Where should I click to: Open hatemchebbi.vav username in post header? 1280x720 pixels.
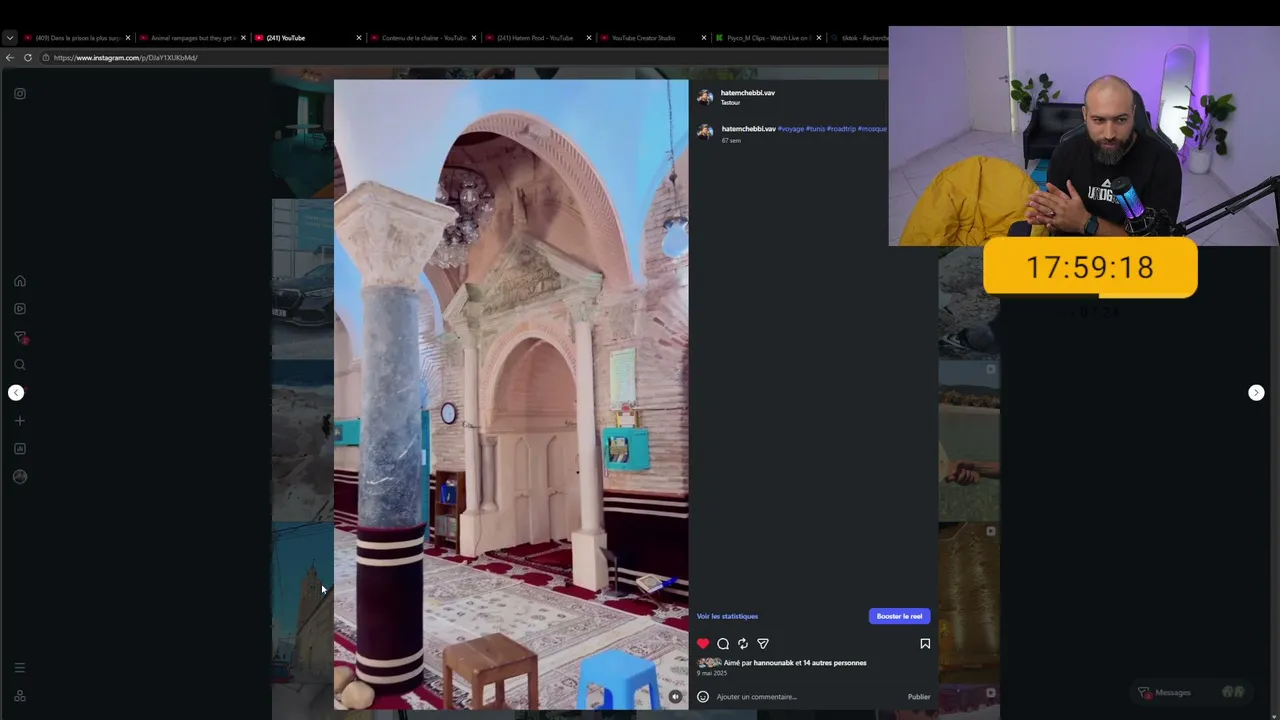click(x=748, y=93)
